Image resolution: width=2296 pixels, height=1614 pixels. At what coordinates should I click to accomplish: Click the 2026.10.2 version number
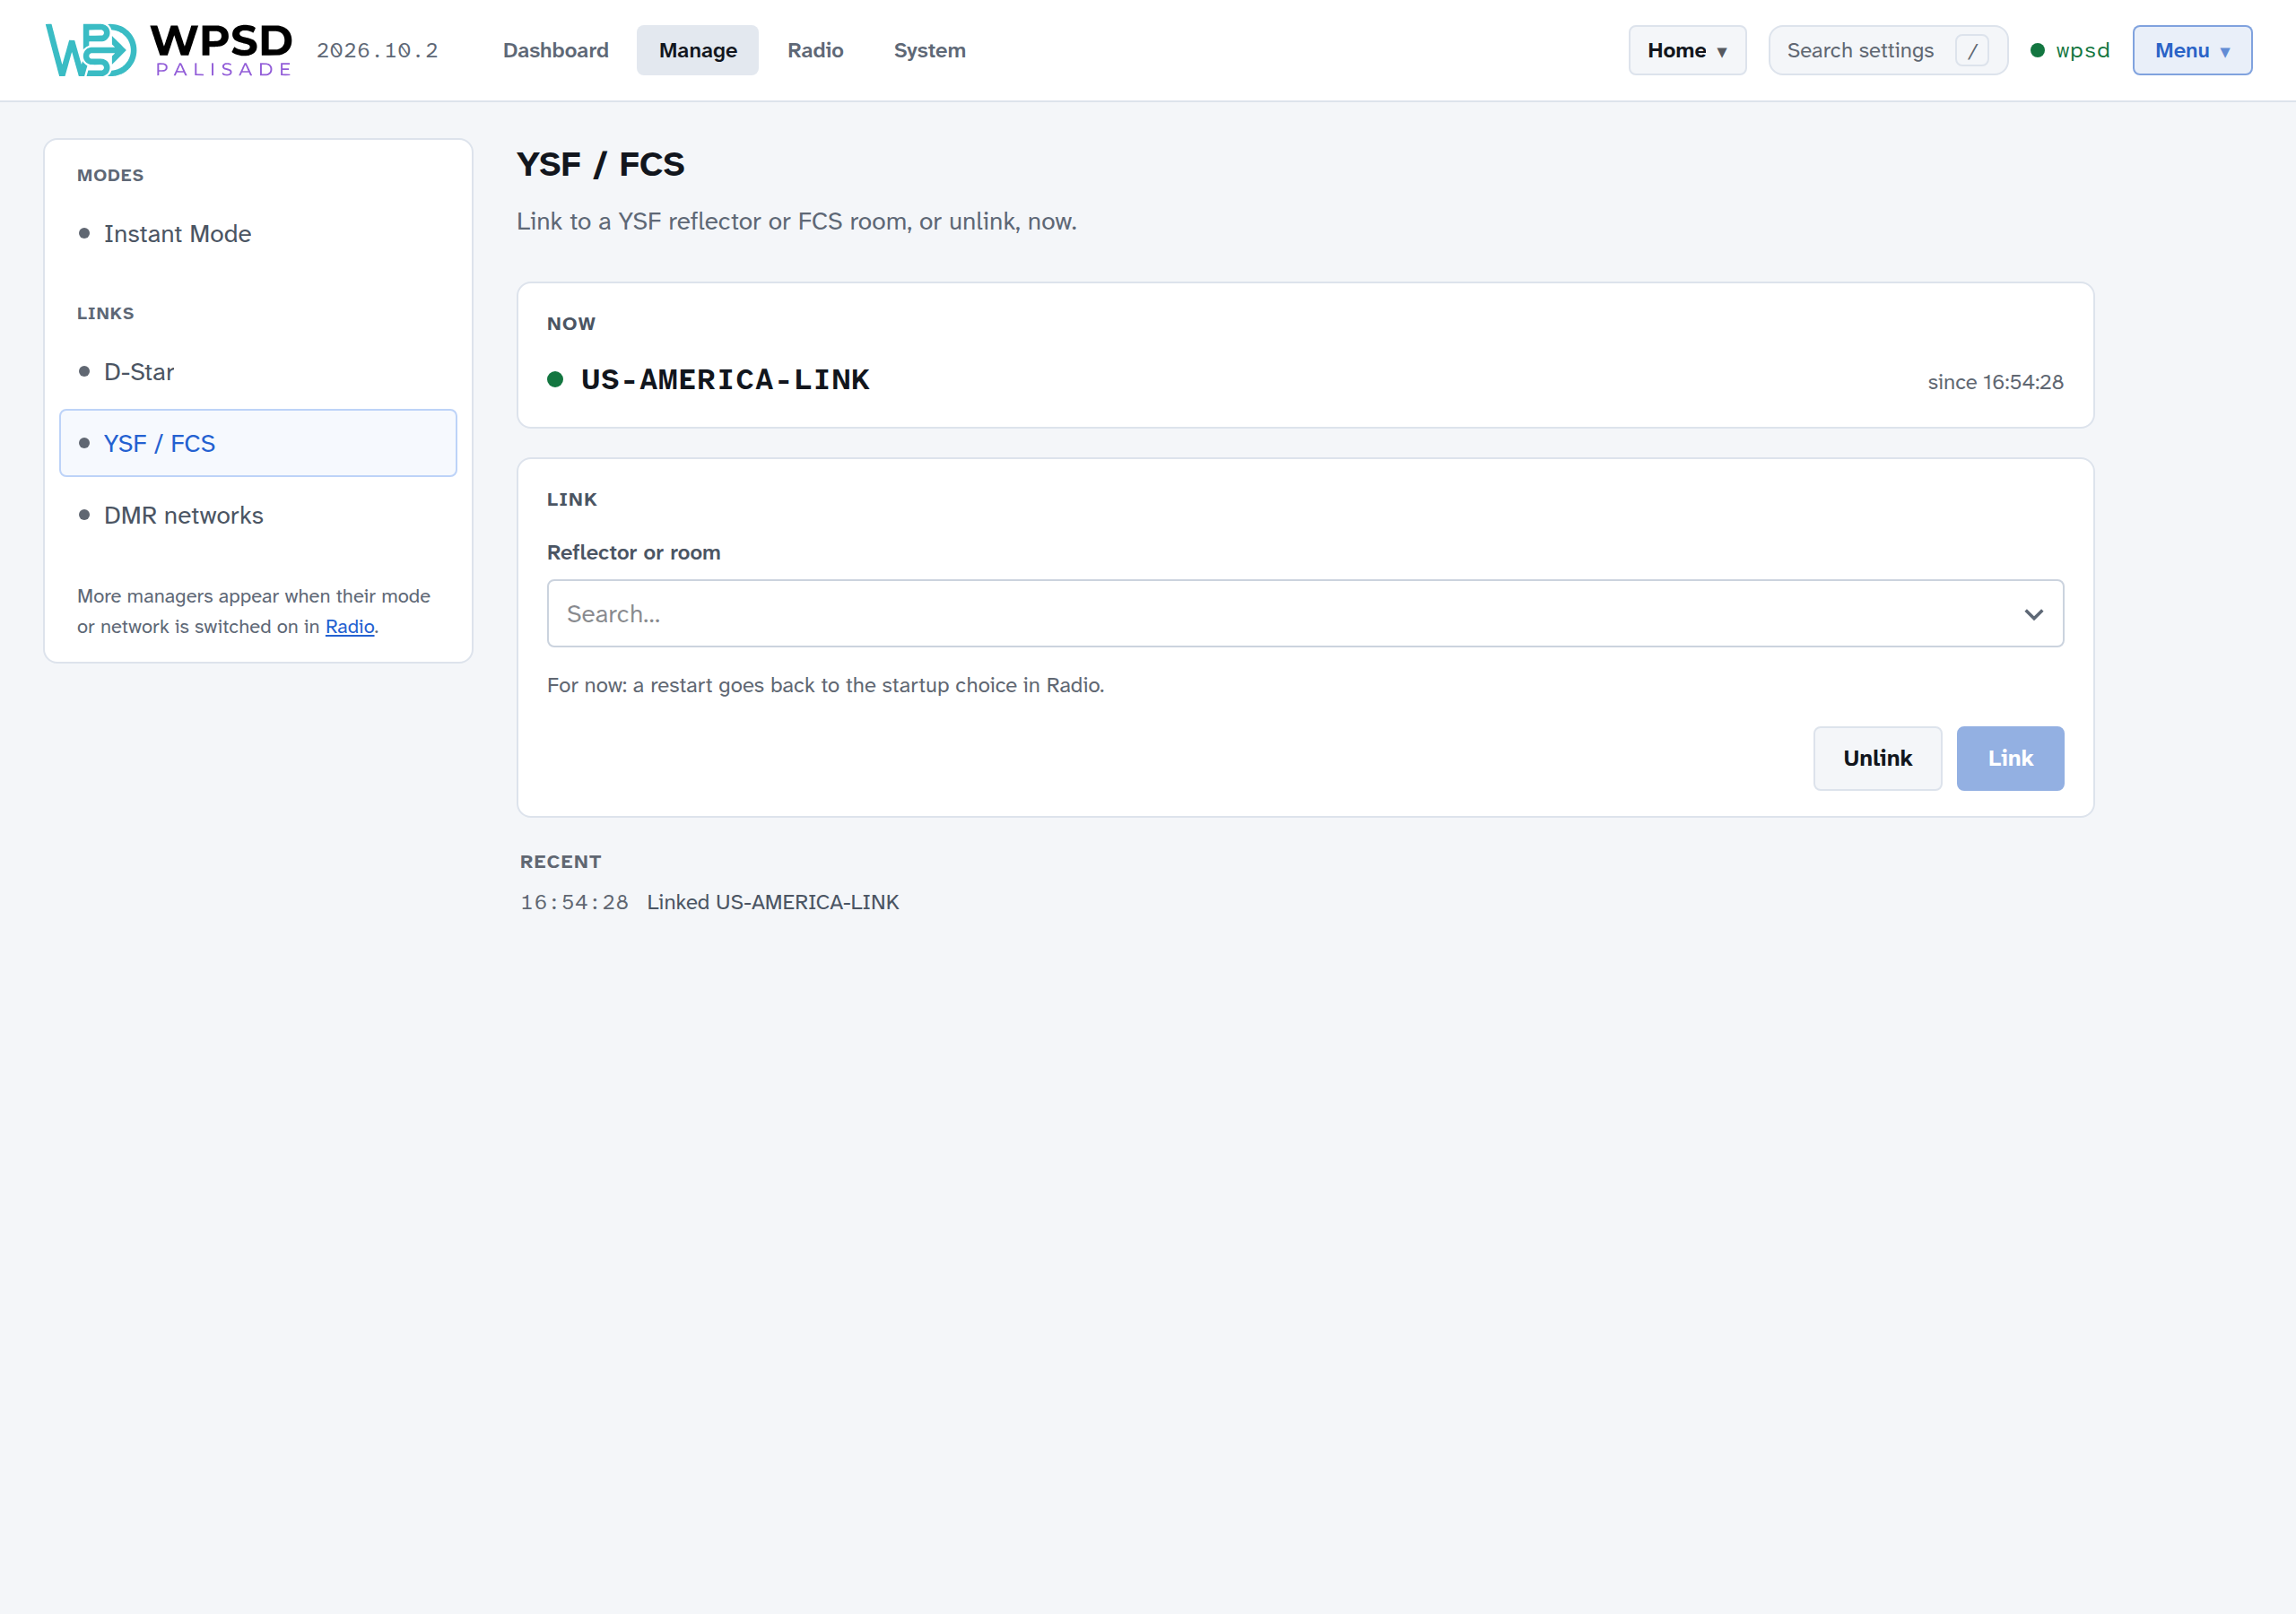click(377, 51)
